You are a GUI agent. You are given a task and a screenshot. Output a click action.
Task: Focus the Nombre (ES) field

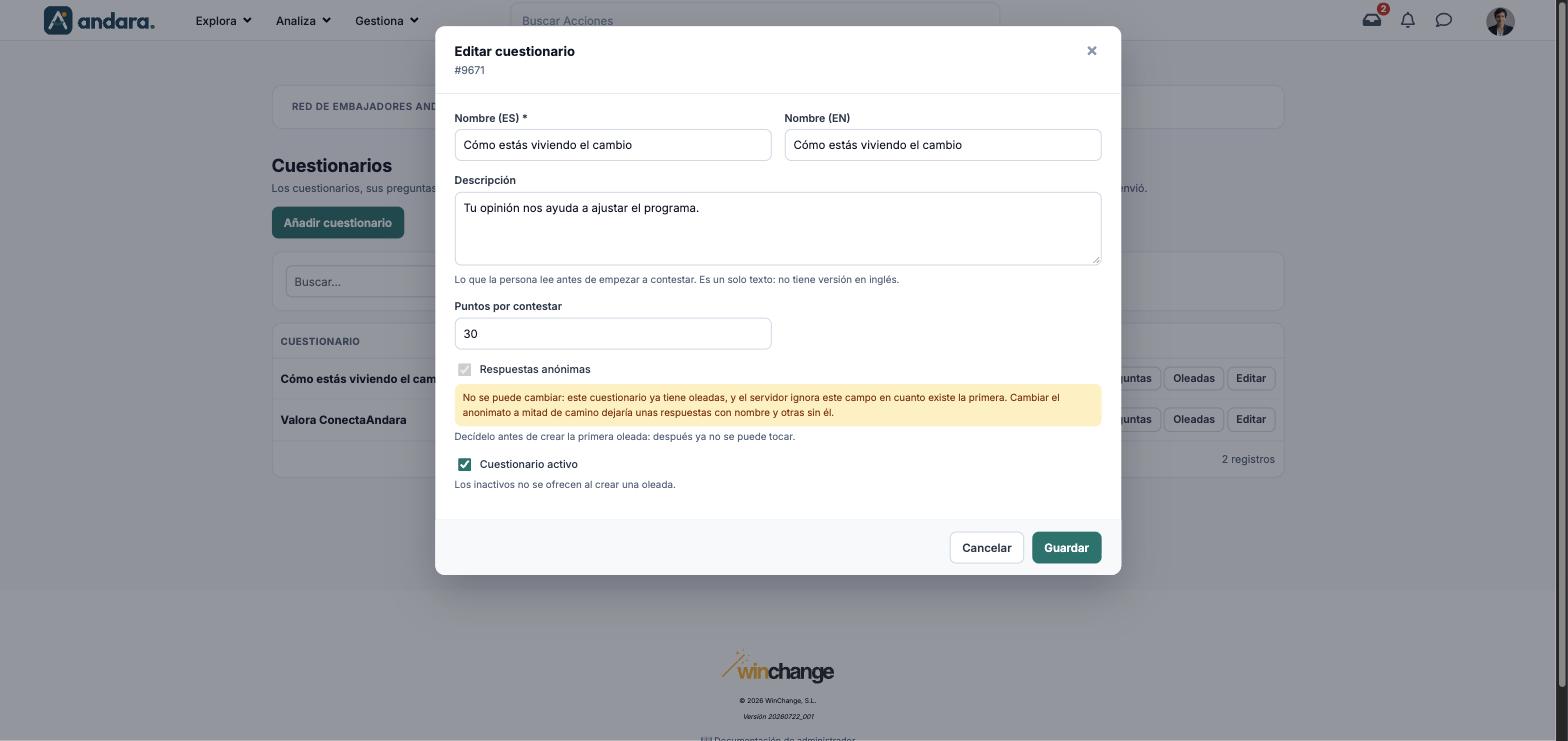(x=613, y=145)
